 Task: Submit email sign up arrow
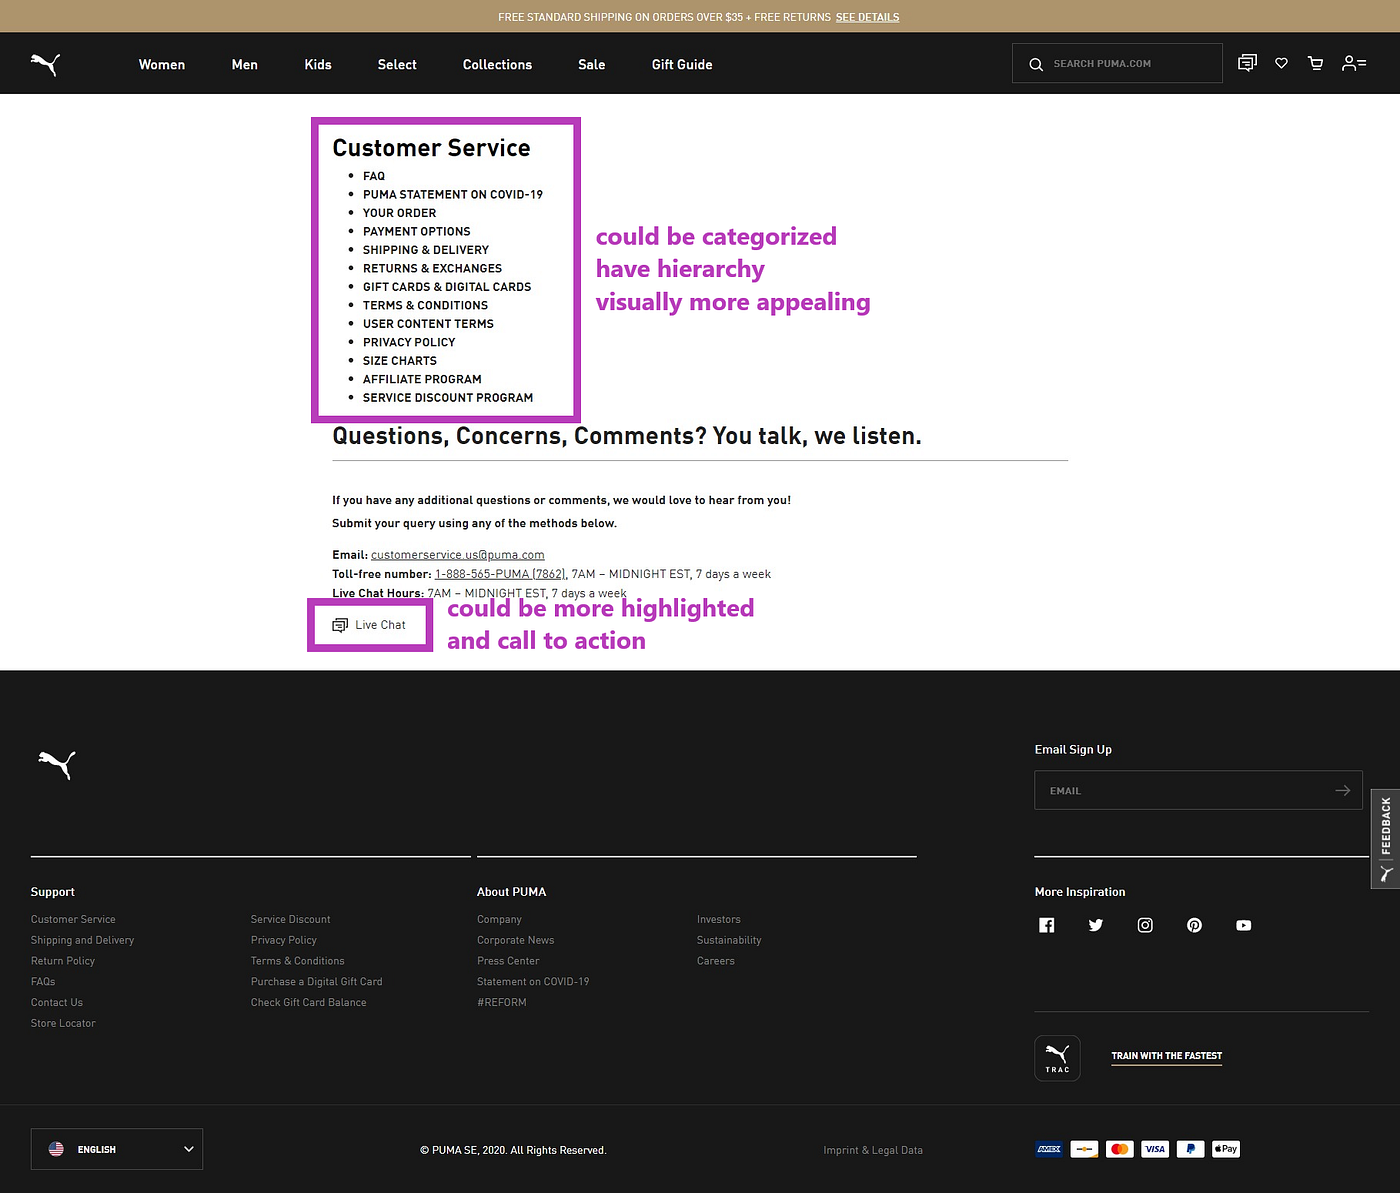[x=1343, y=790]
